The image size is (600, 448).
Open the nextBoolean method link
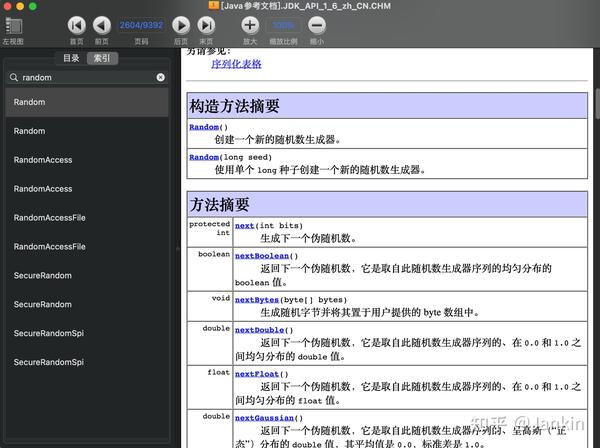pos(262,256)
